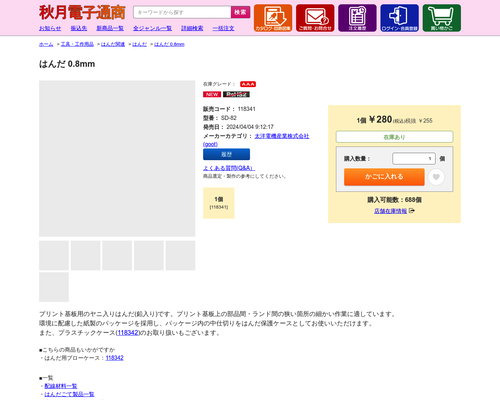Select the 1個 [118341] variant box

pyautogui.click(x=219, y=203)
